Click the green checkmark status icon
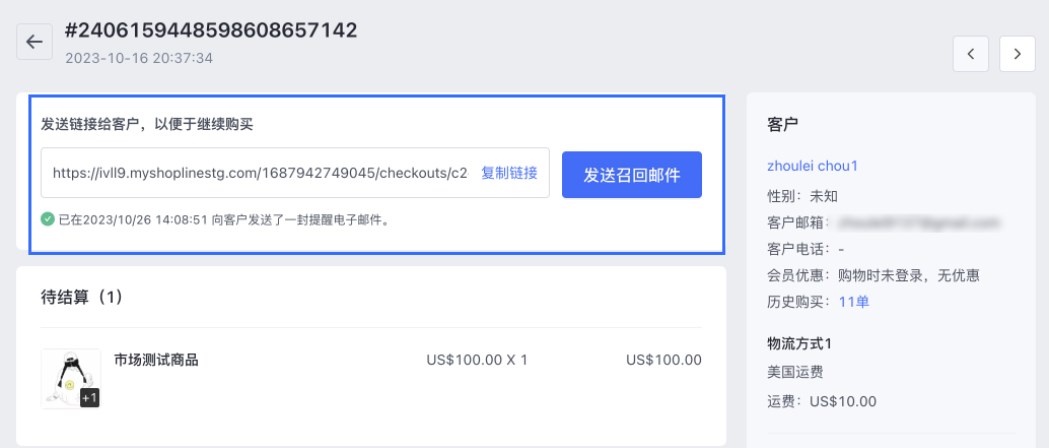The height and width of the screenshot is (448, 1049). point(48,218)
